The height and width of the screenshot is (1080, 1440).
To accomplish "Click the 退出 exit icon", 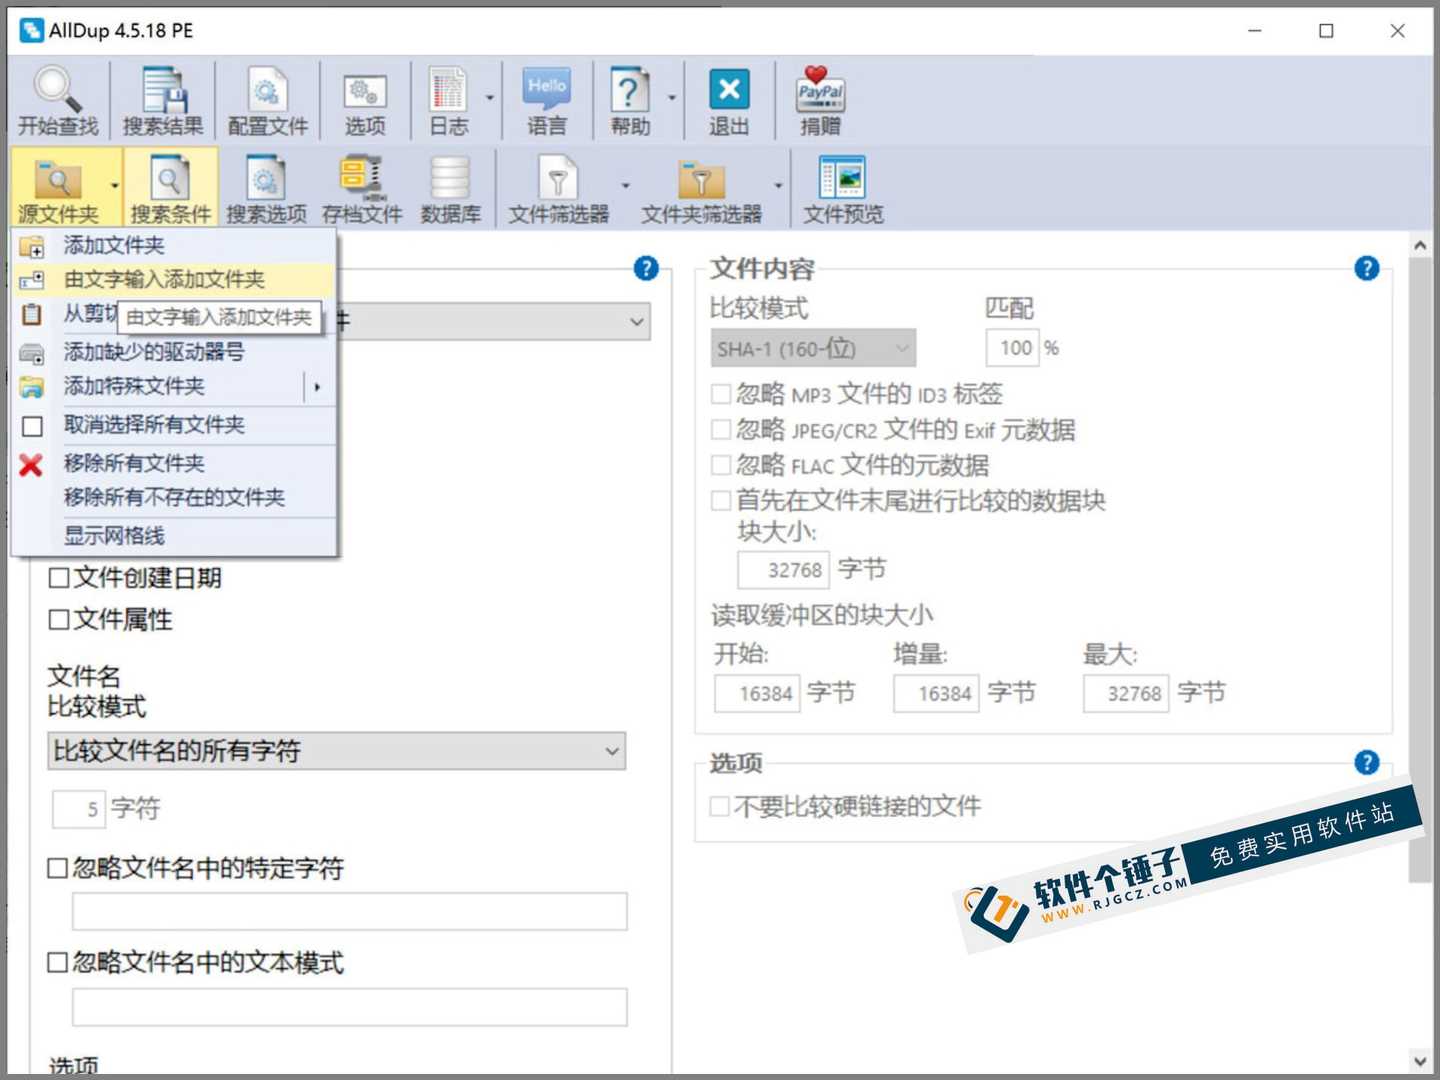I will (729, 90).
